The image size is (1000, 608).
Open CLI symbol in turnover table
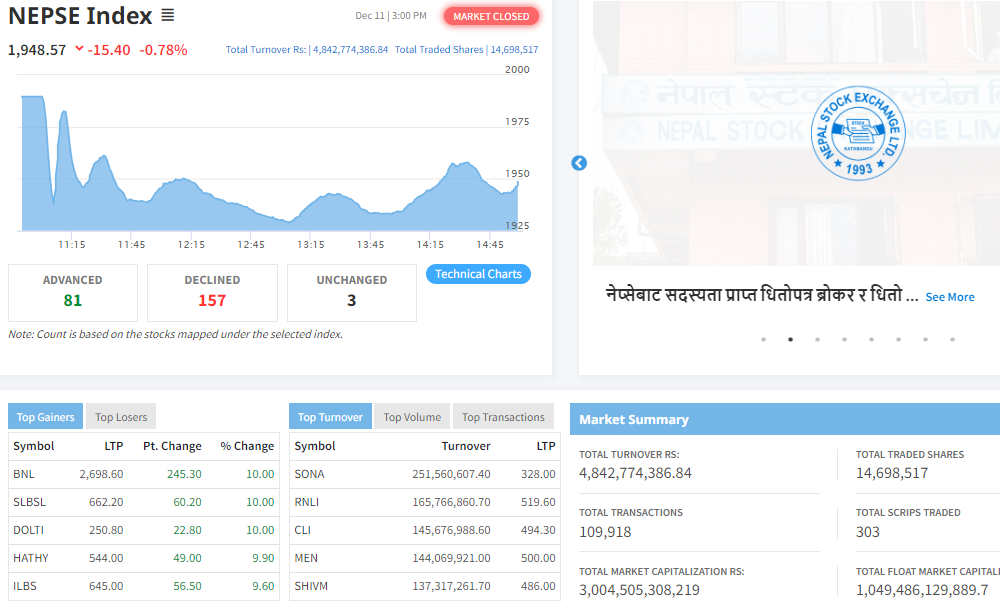(x=302, y=530)
